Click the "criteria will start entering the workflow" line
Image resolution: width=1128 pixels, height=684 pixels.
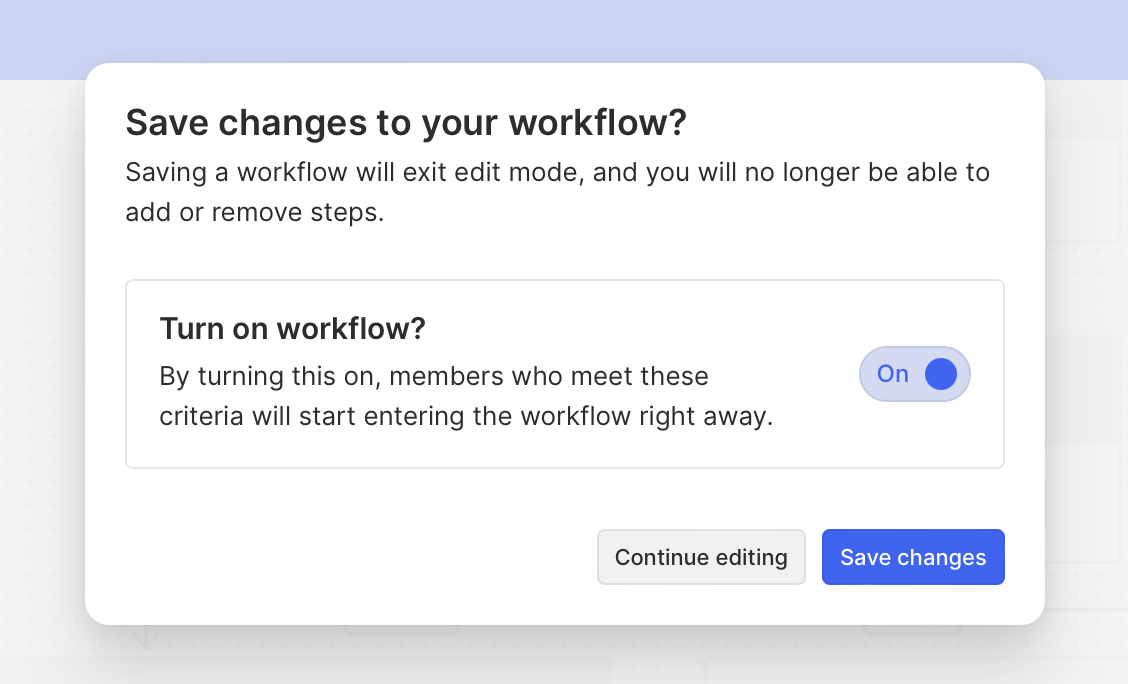click(466, 417)
